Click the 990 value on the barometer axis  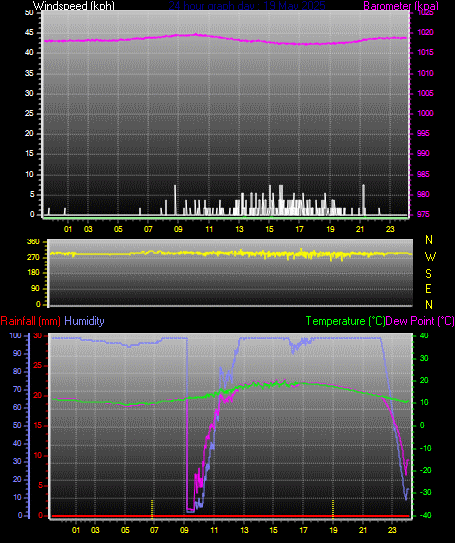tap(423, 153)
